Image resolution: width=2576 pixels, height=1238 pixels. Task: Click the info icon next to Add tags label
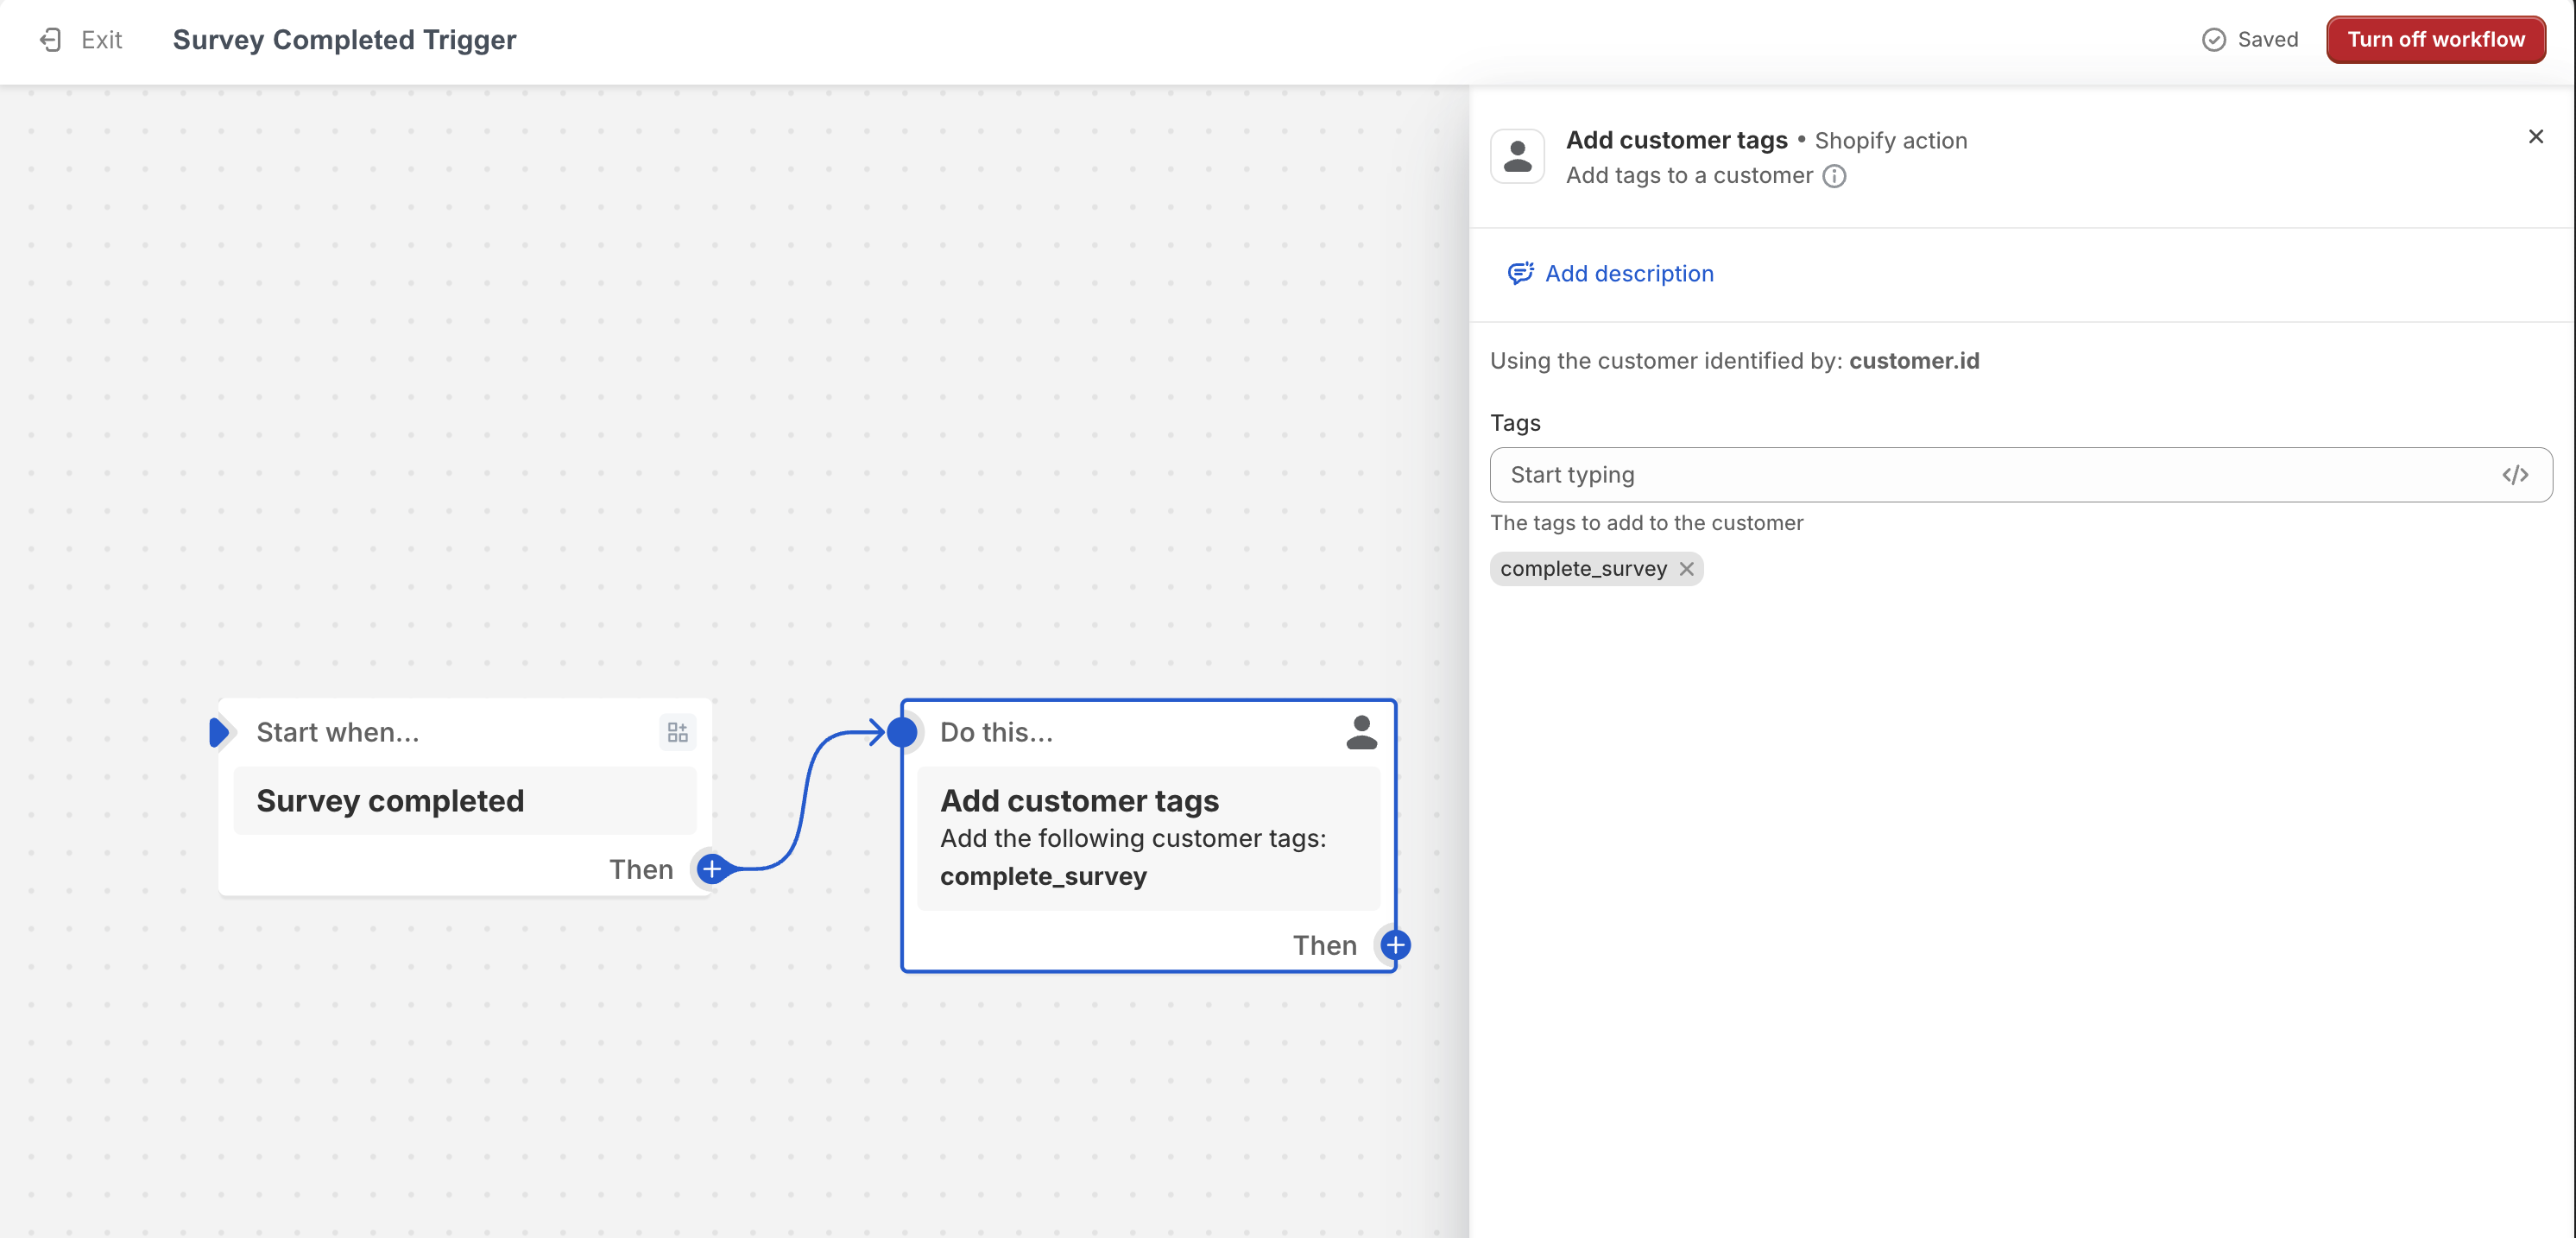coord(1834,174)
